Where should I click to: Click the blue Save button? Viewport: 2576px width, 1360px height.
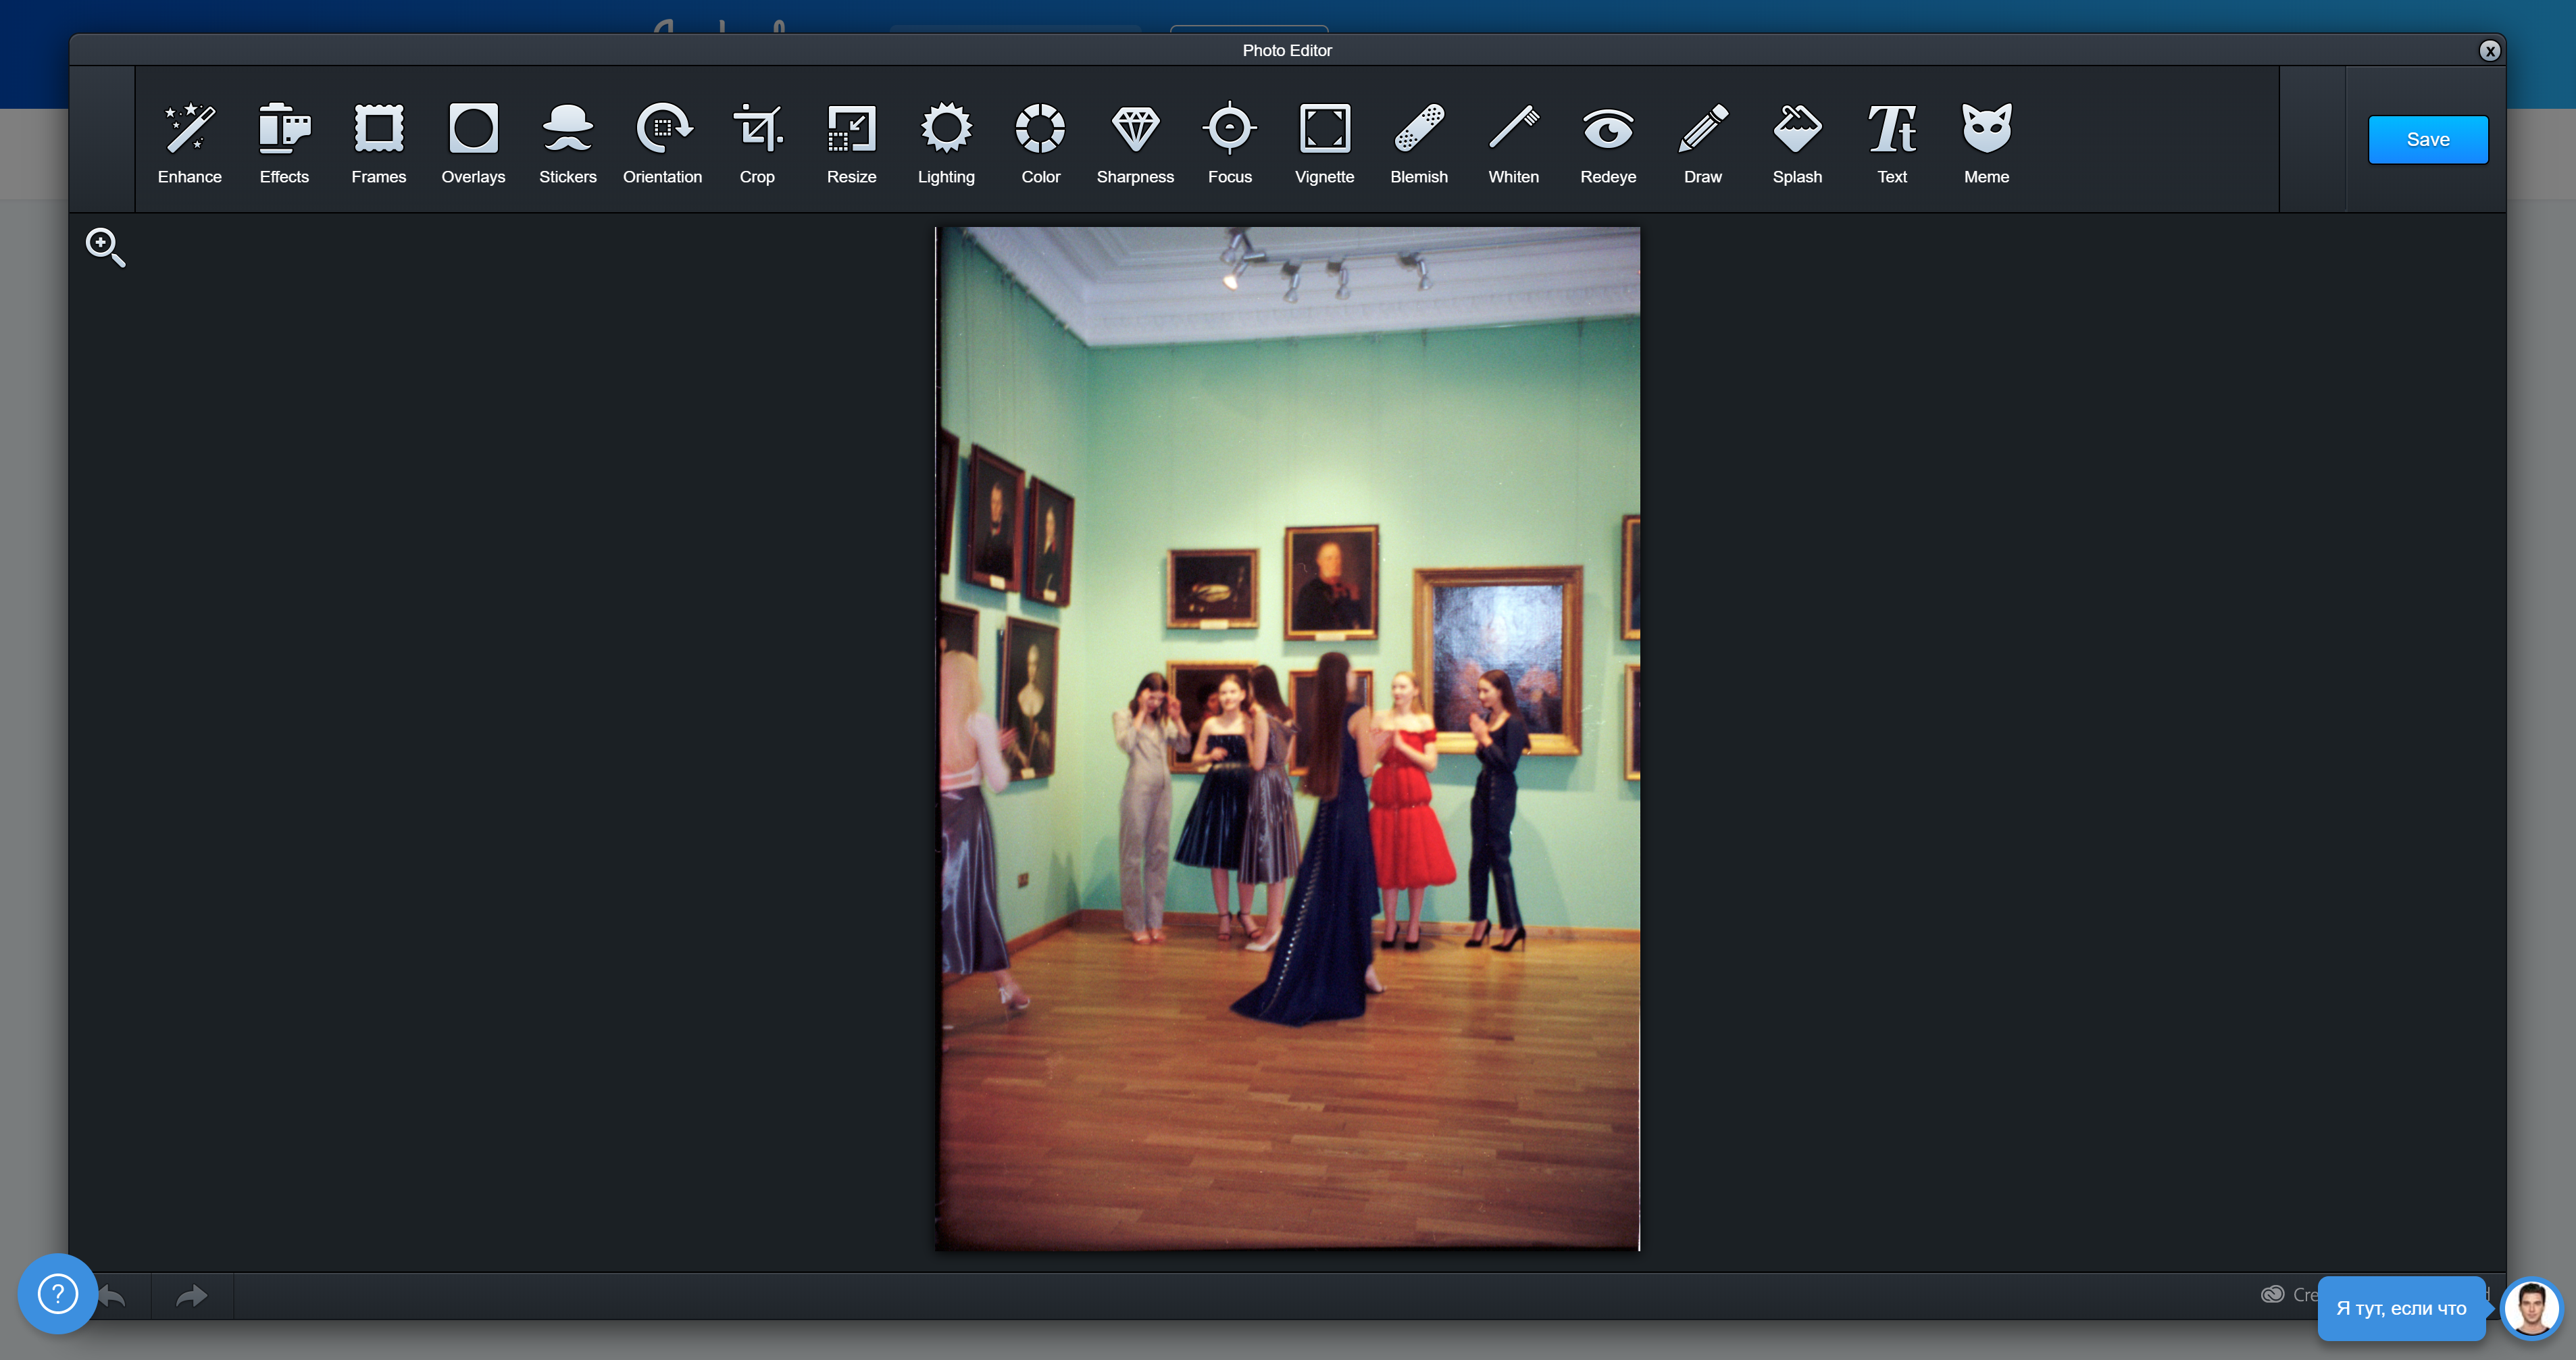2427,140
